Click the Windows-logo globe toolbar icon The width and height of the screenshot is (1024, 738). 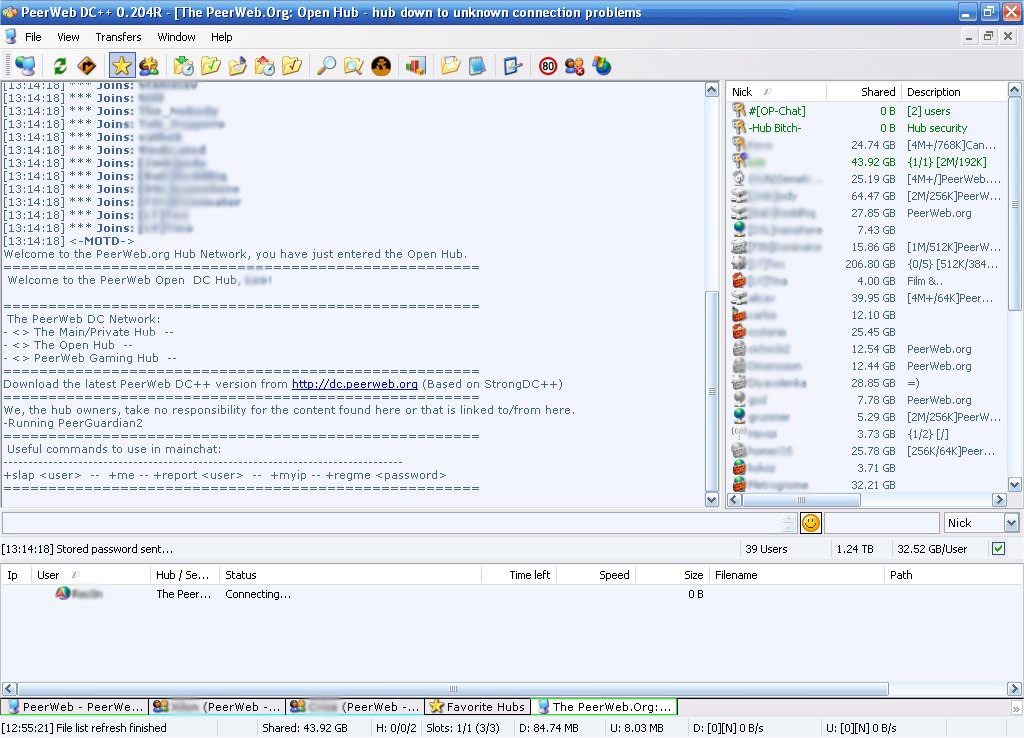pos(601,66)
